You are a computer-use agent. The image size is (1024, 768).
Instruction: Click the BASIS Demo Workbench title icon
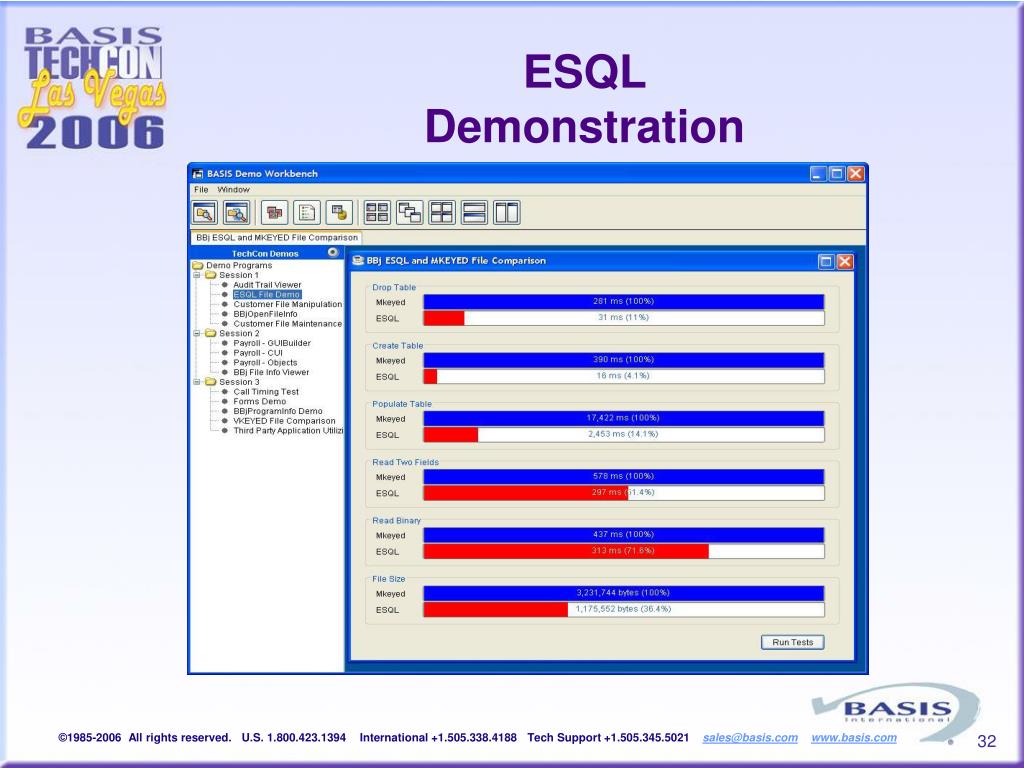coord(198,174)
